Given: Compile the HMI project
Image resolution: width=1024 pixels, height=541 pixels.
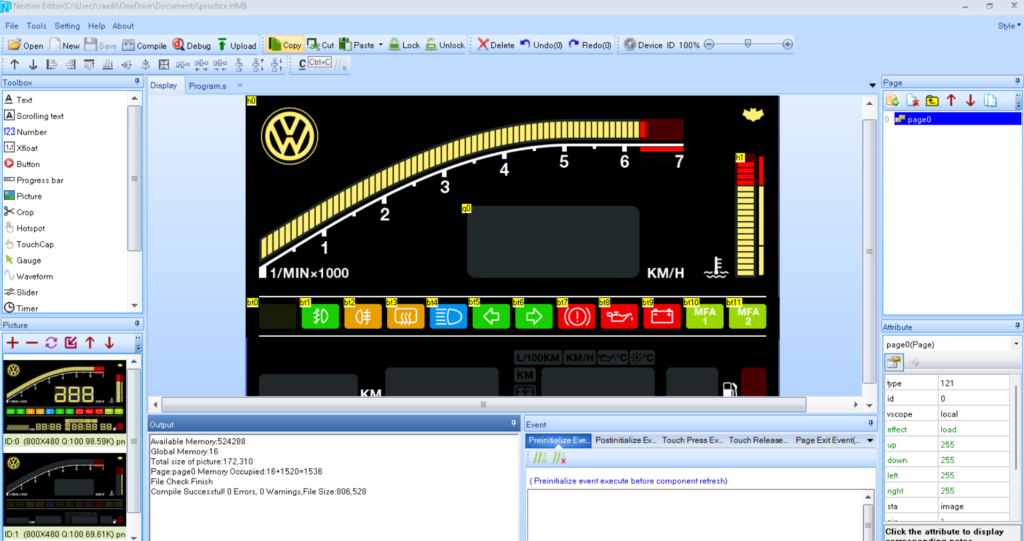Looking at the screenshot, I should (x=144, y=45).
